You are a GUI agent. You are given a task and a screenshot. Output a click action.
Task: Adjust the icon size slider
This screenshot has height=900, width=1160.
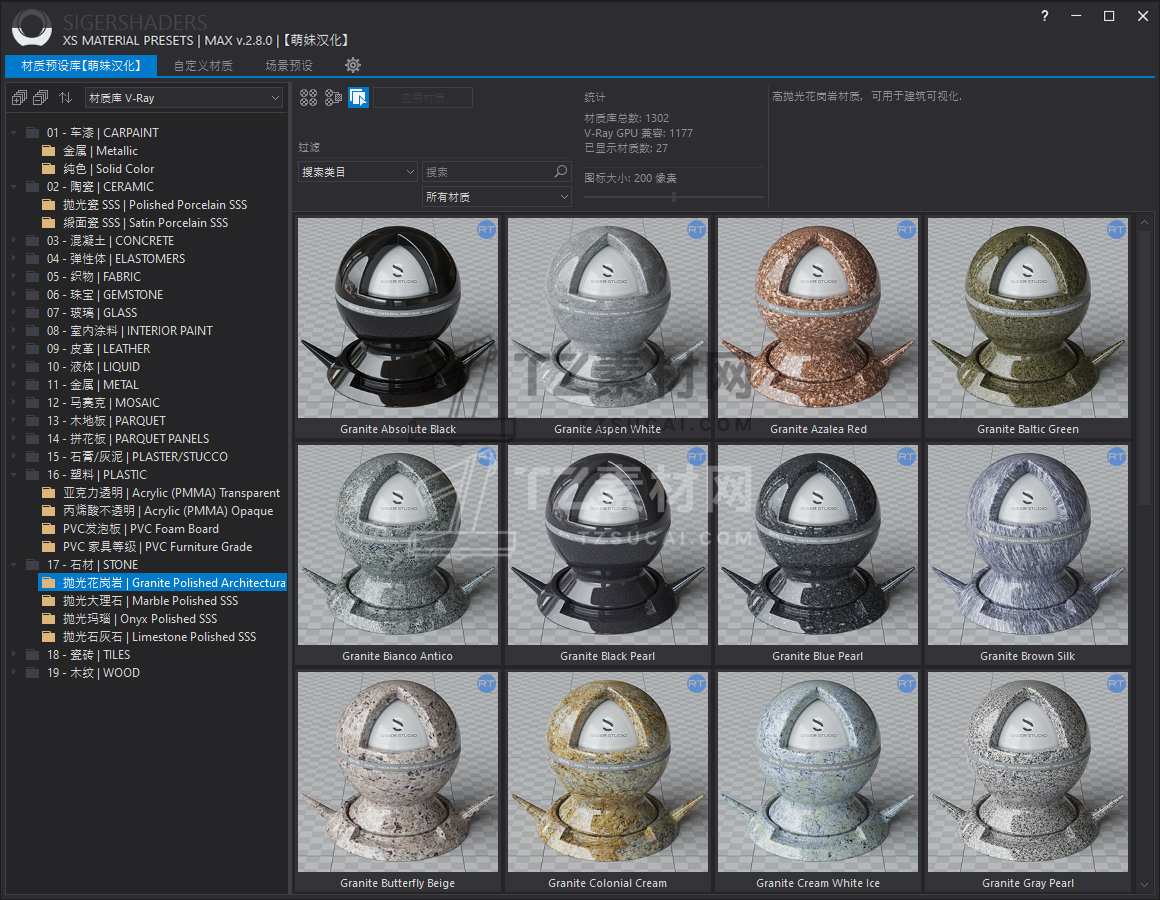click(x=674, y=197)
